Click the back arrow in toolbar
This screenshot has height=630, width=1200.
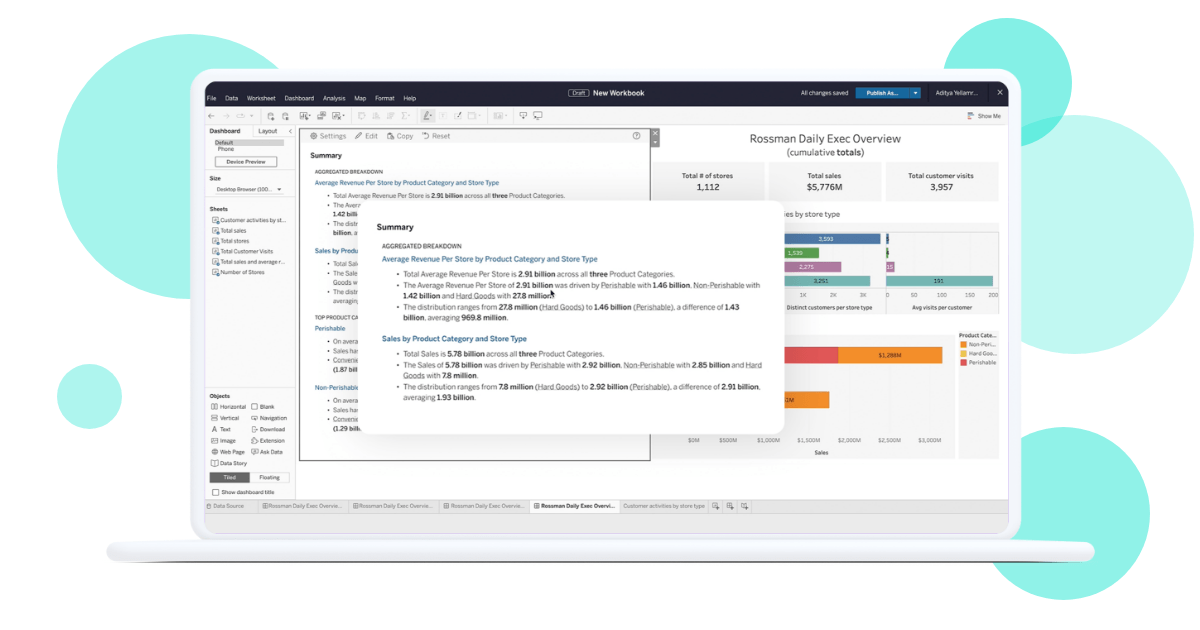[x=211, y=116]
